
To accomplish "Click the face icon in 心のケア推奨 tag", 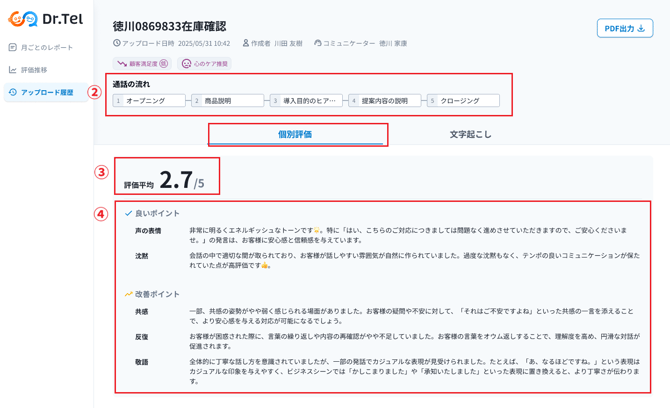I will pos(186,64).
